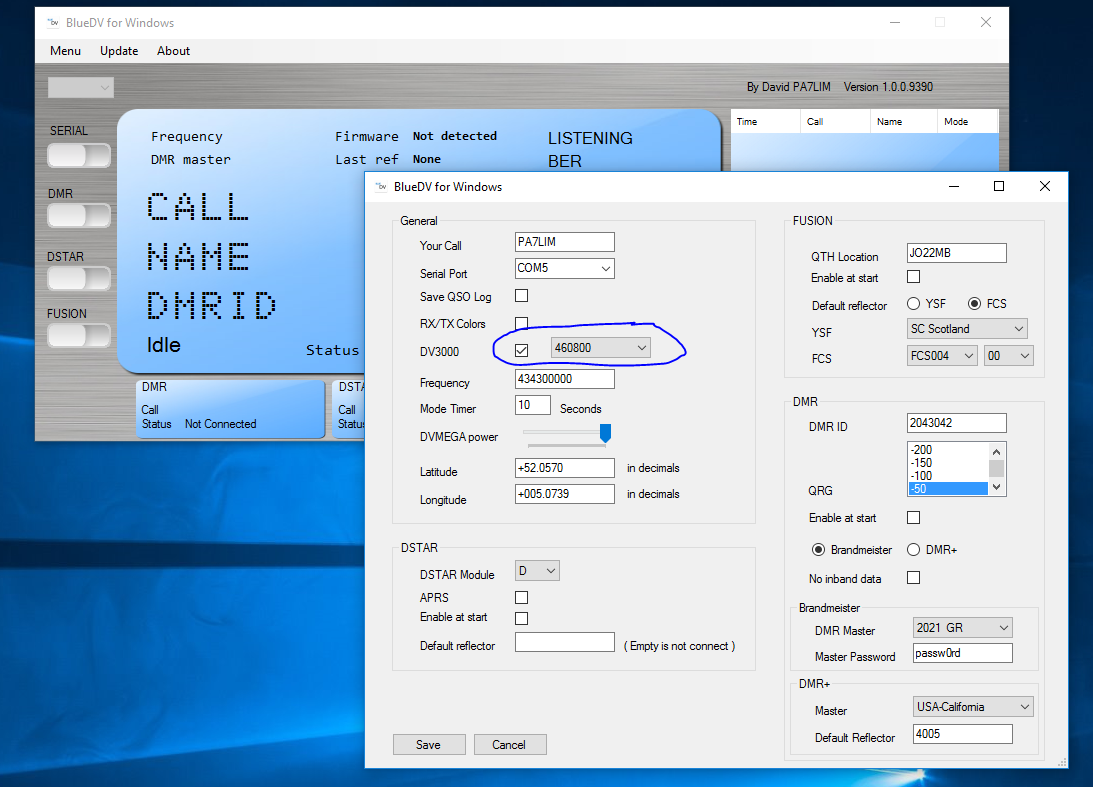The width and height of the screenshot is (1093, 787).
Task: Open the Serial Port COM5 dropdown
Action: (565, 268)
